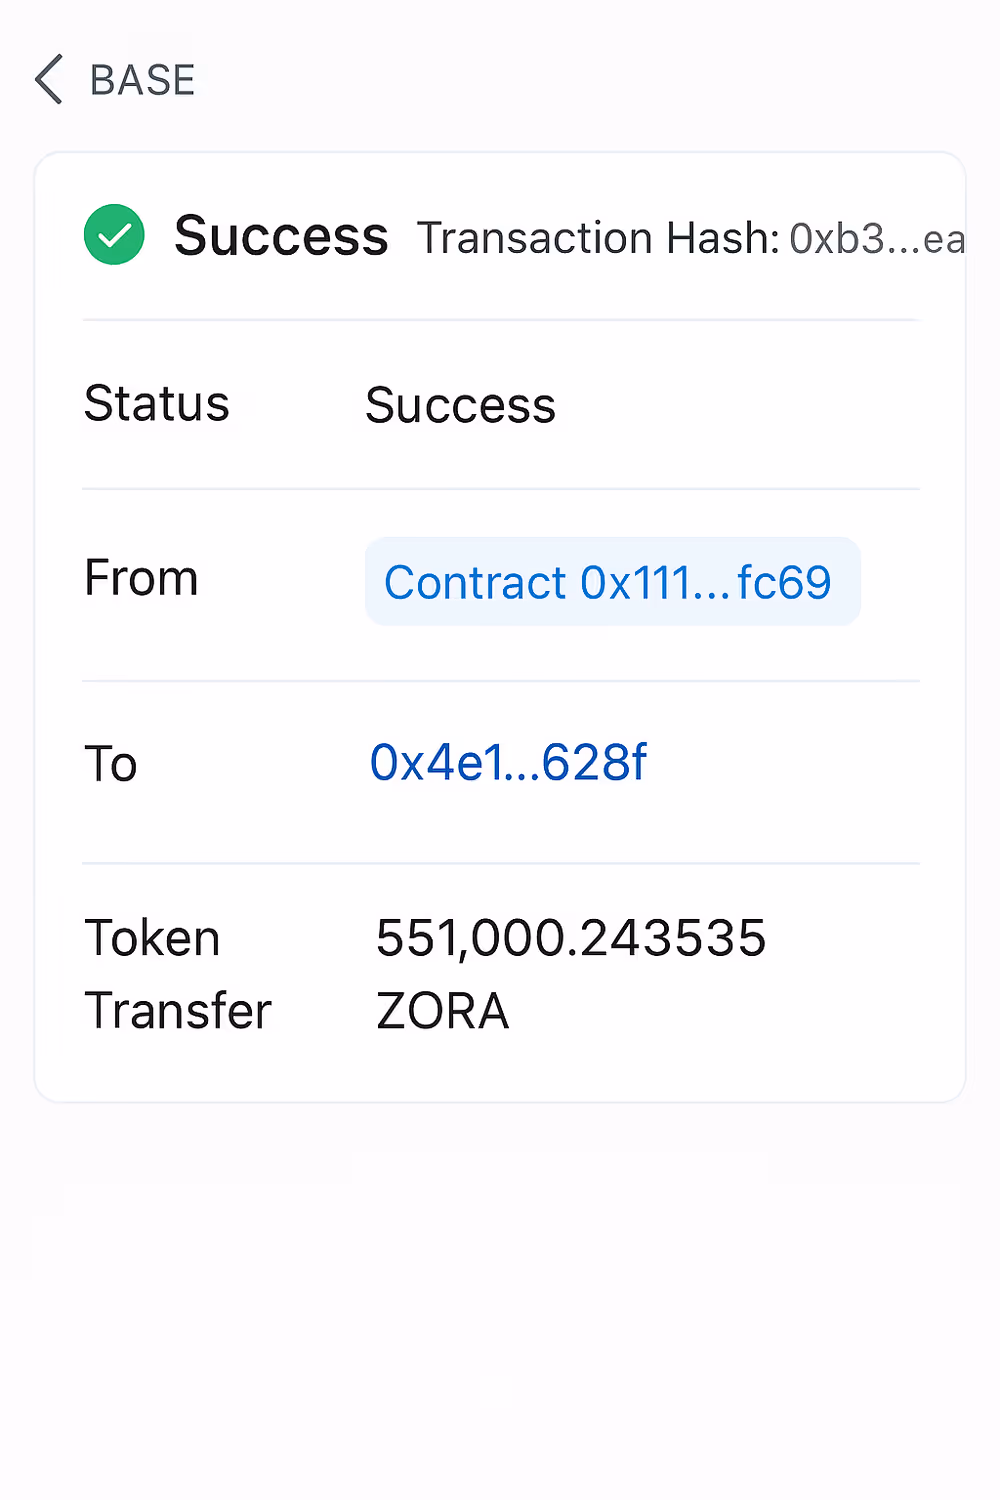
Task: Open the Contract 0x111...fc69 sender address
Action: point(611,582)
